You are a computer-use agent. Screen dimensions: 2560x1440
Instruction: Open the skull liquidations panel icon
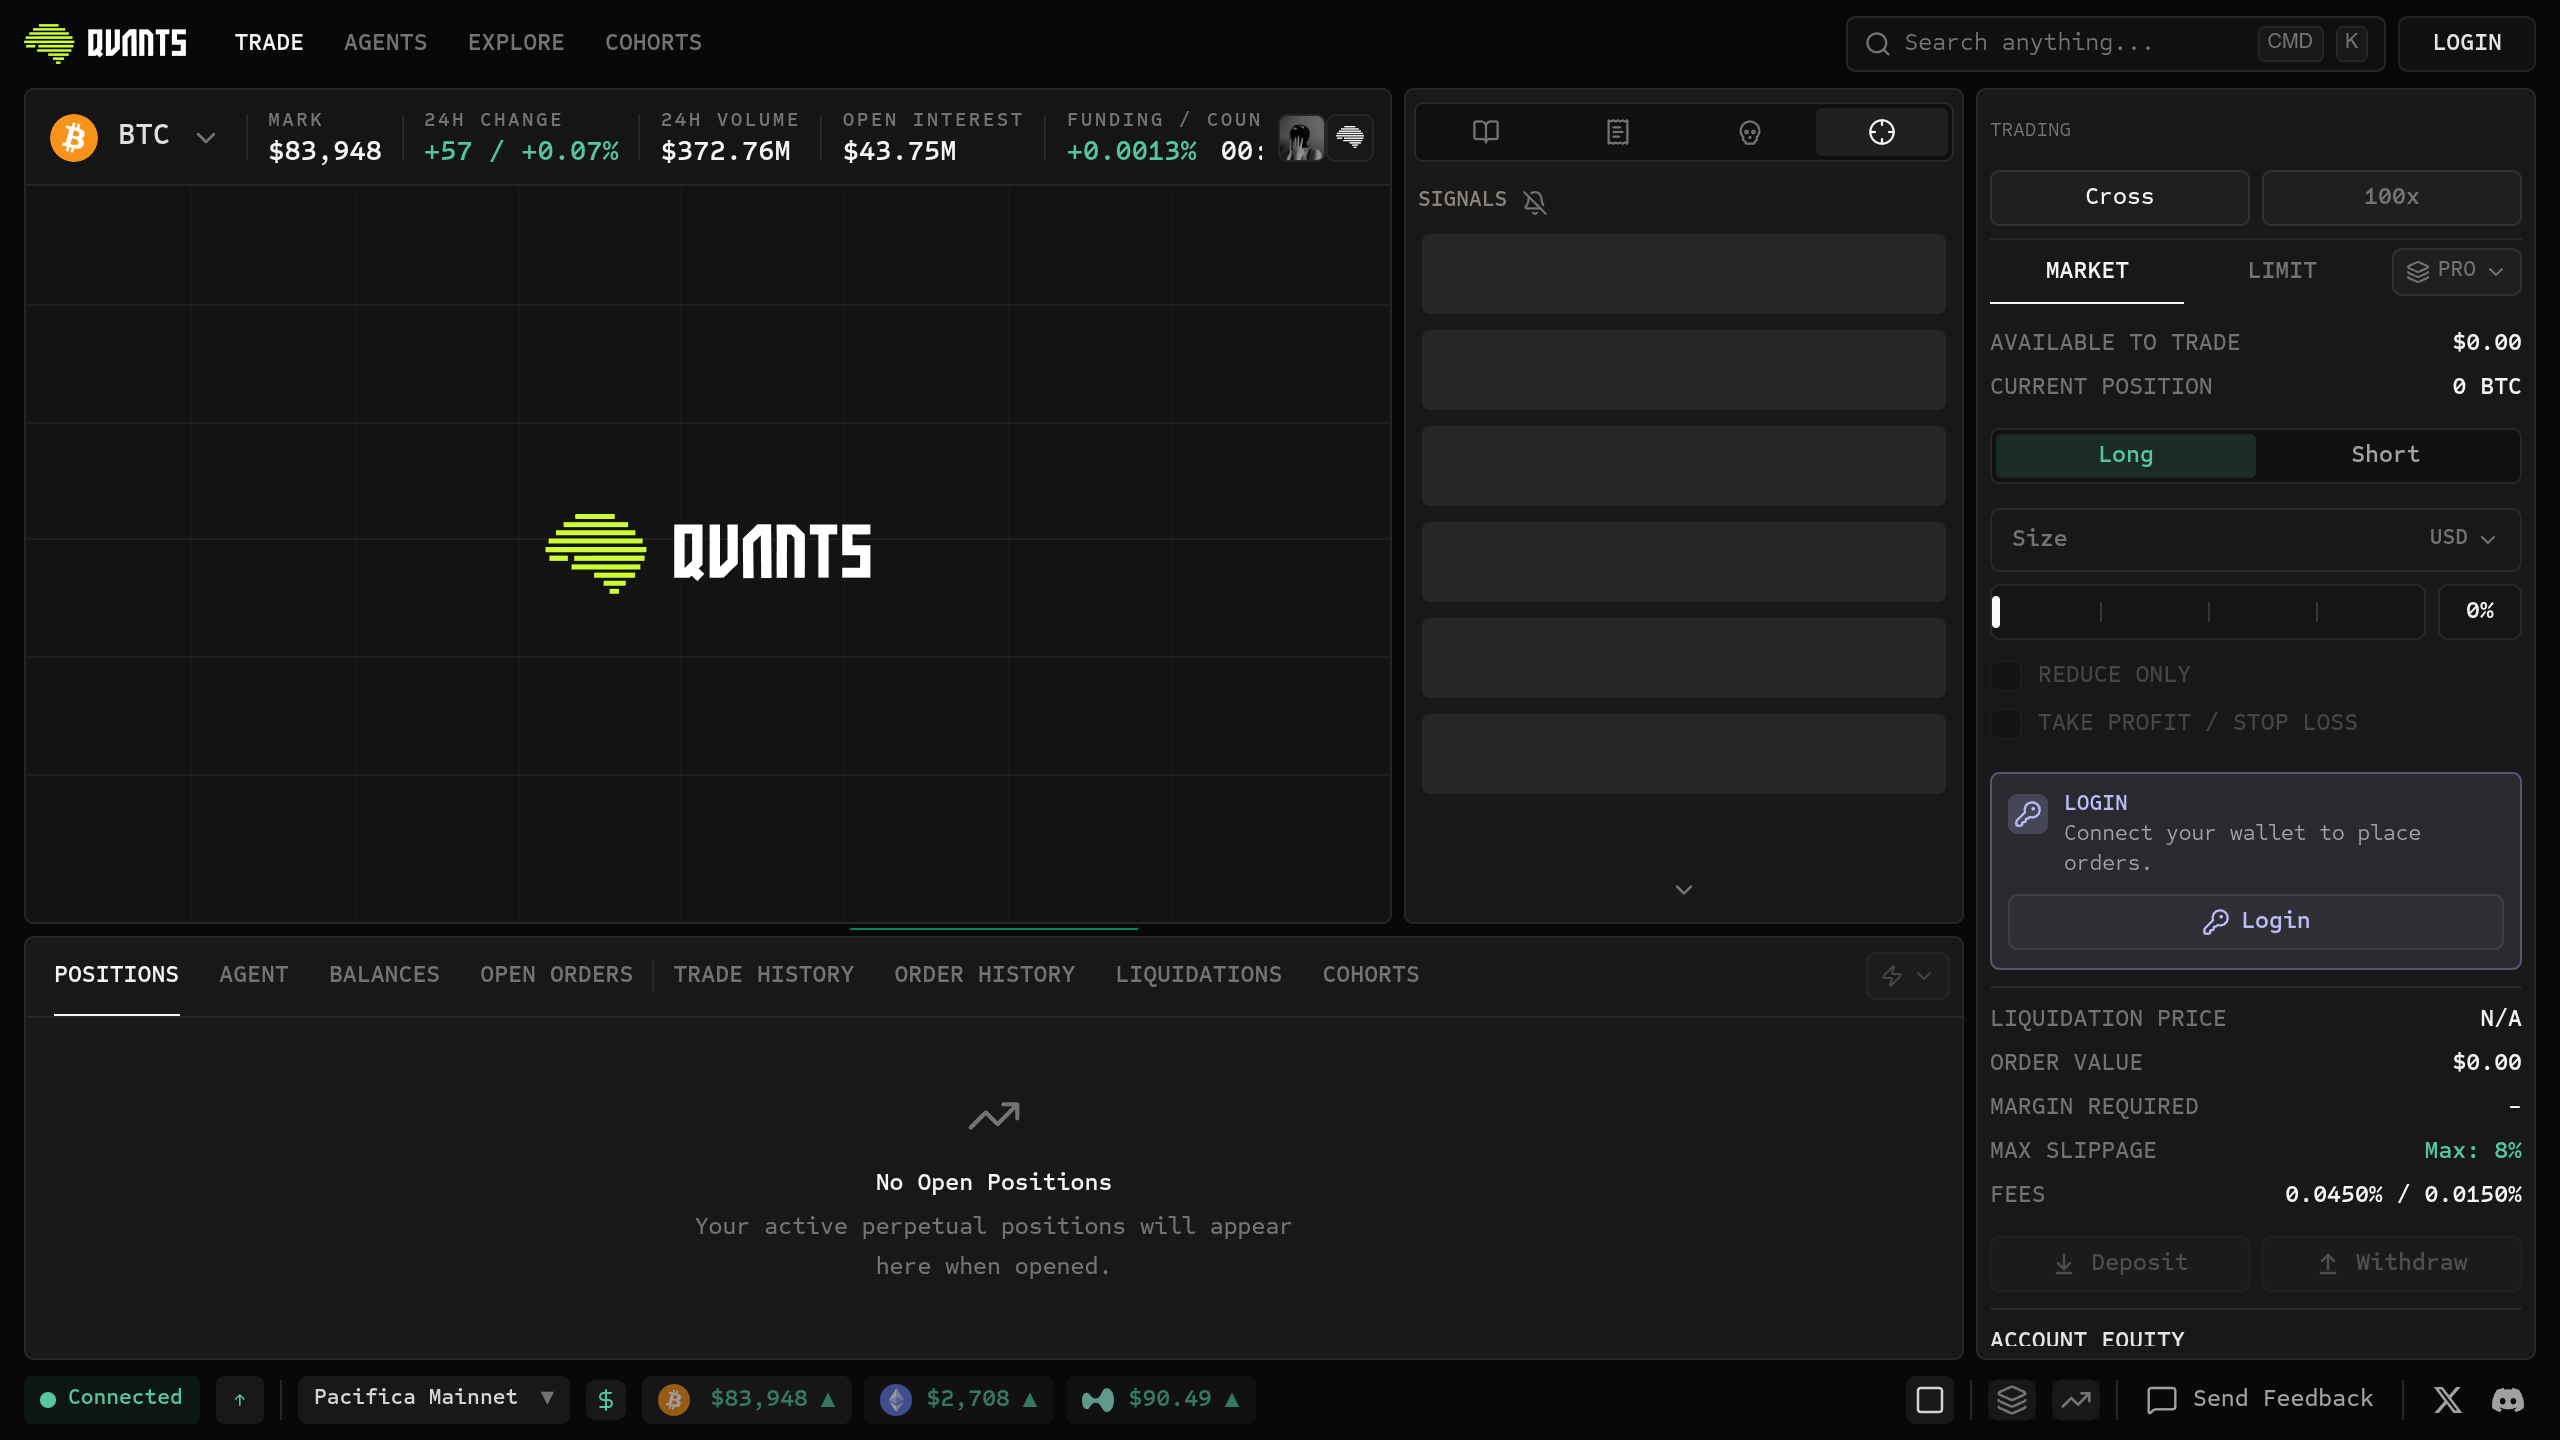1750,132
